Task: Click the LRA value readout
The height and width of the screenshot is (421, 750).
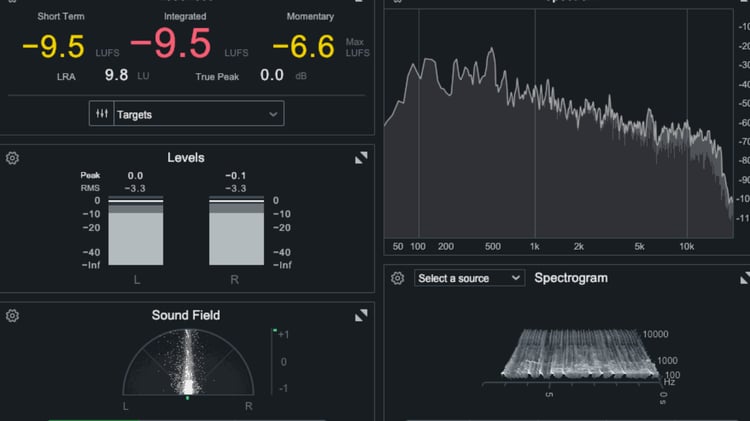Action: tap(116, 75)
